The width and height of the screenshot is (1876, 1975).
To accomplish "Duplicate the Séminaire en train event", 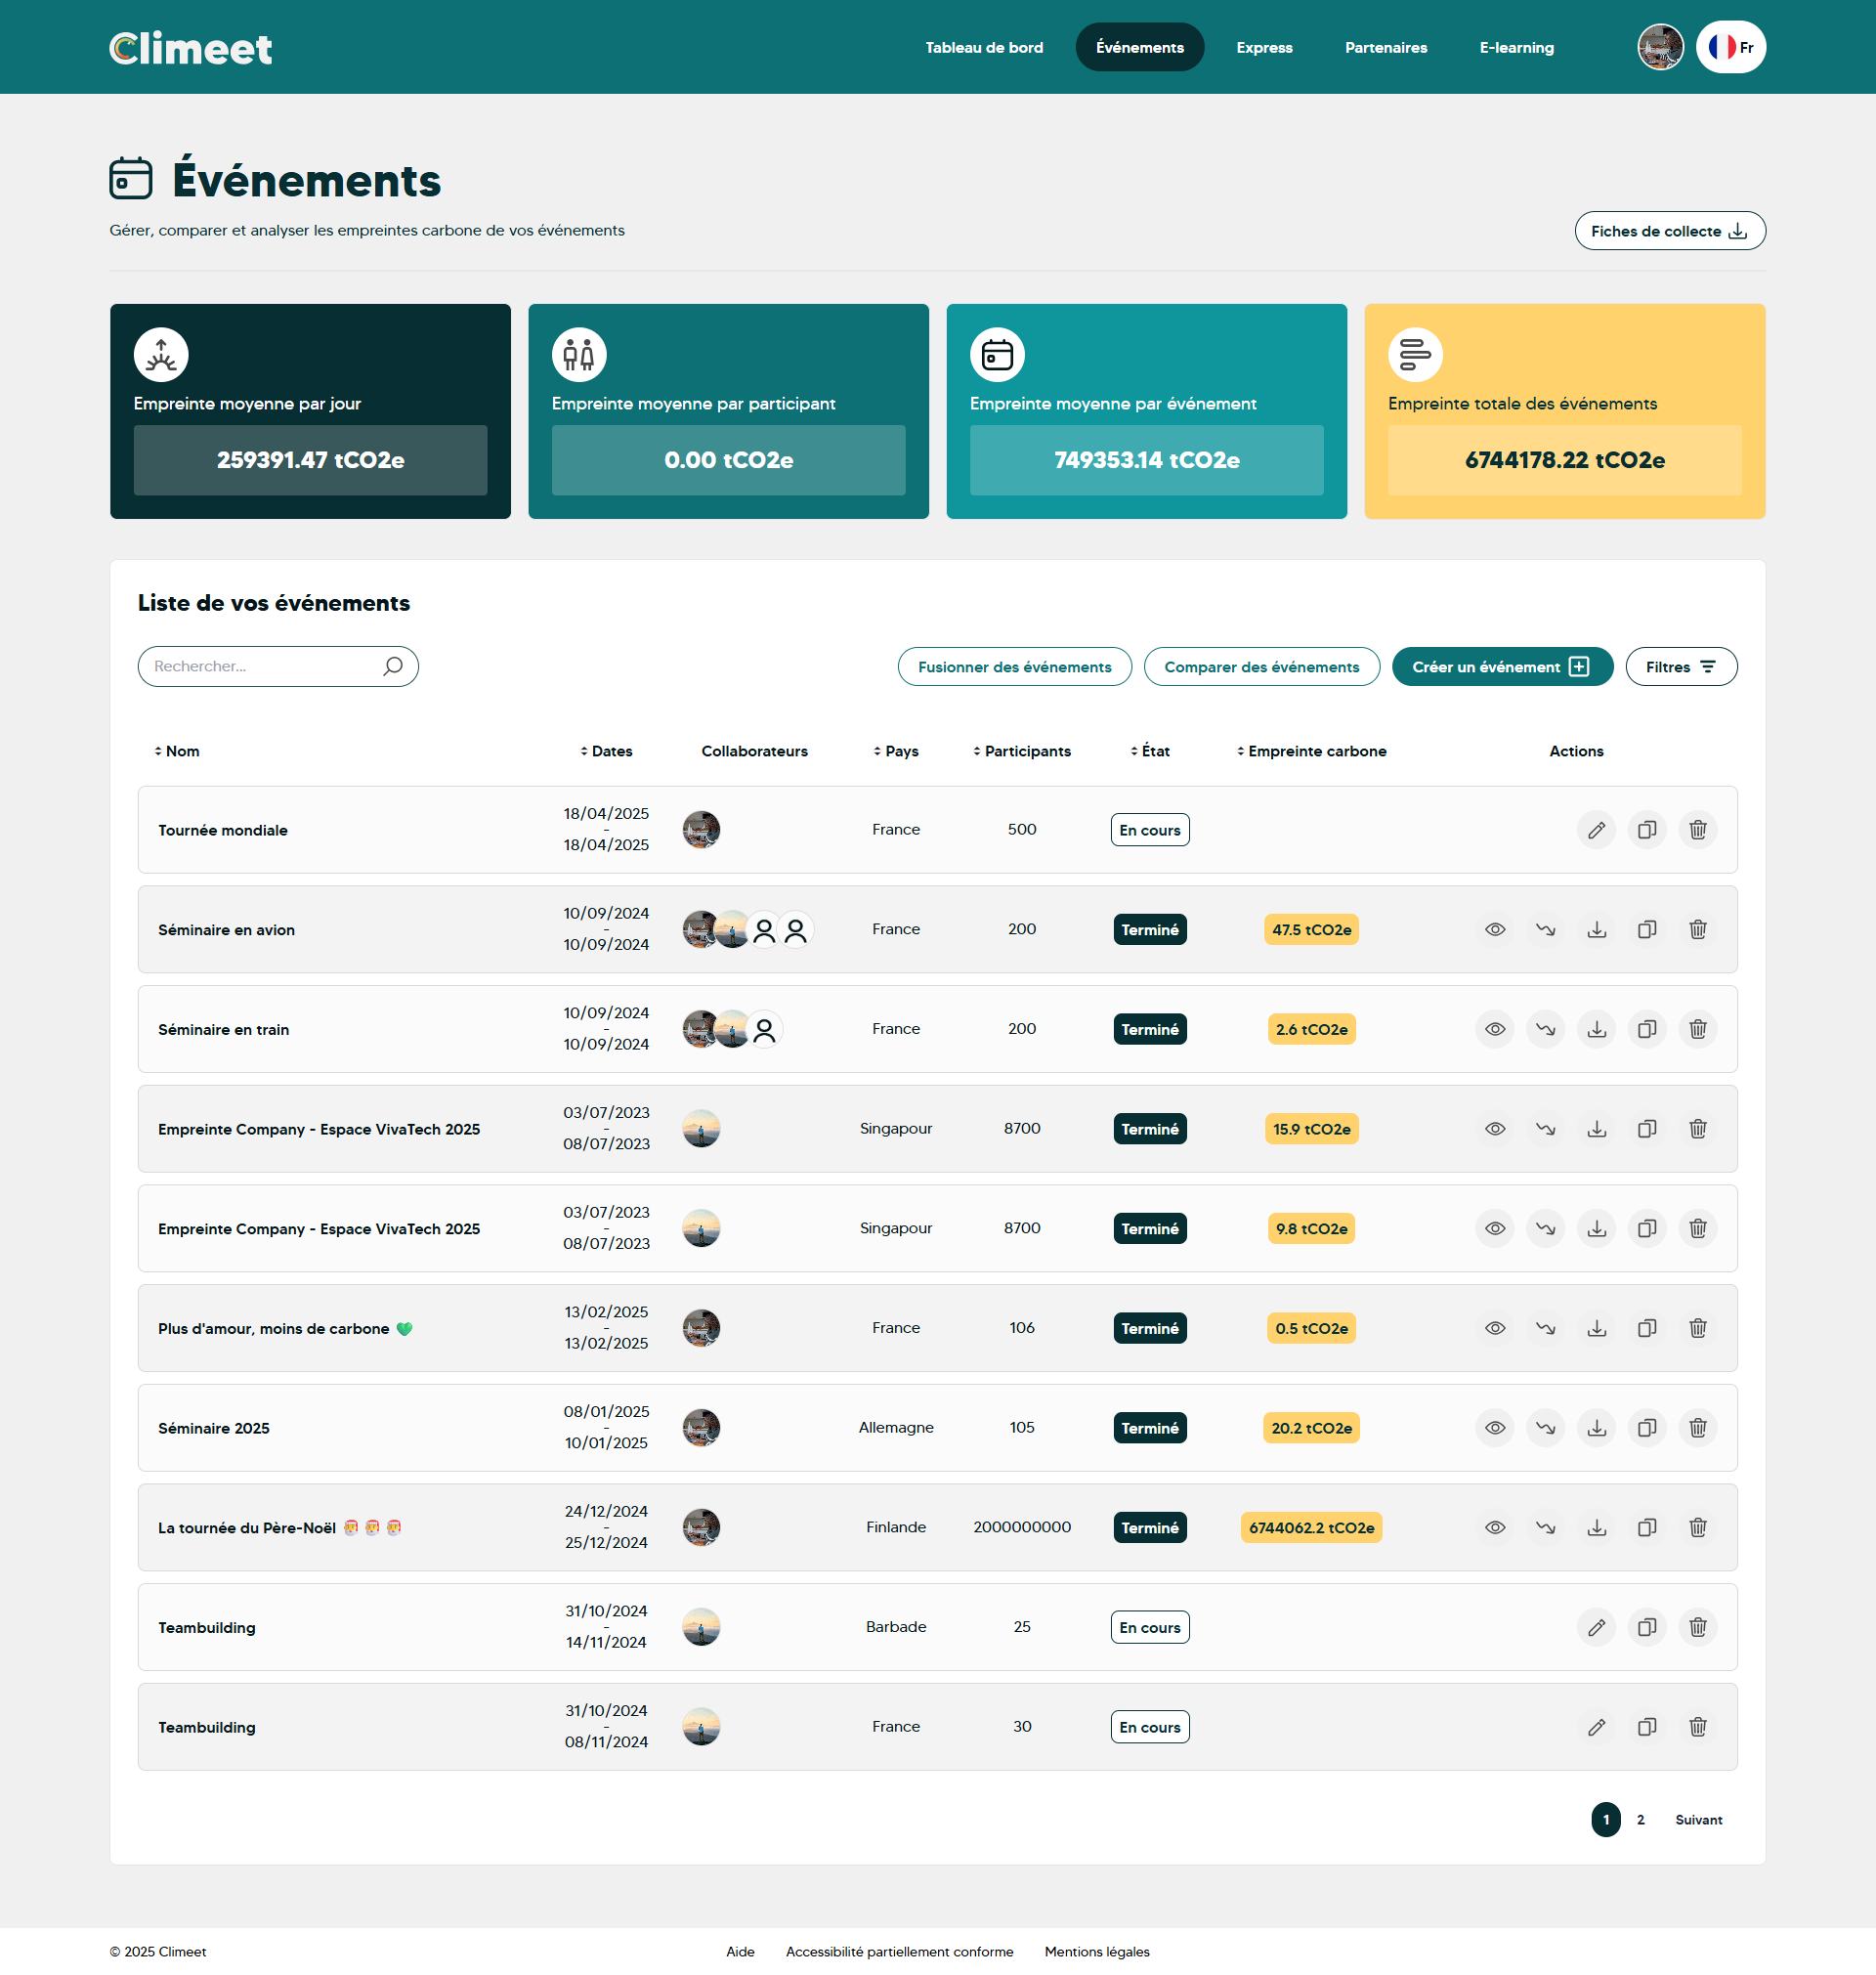I will point(1646,1028).
